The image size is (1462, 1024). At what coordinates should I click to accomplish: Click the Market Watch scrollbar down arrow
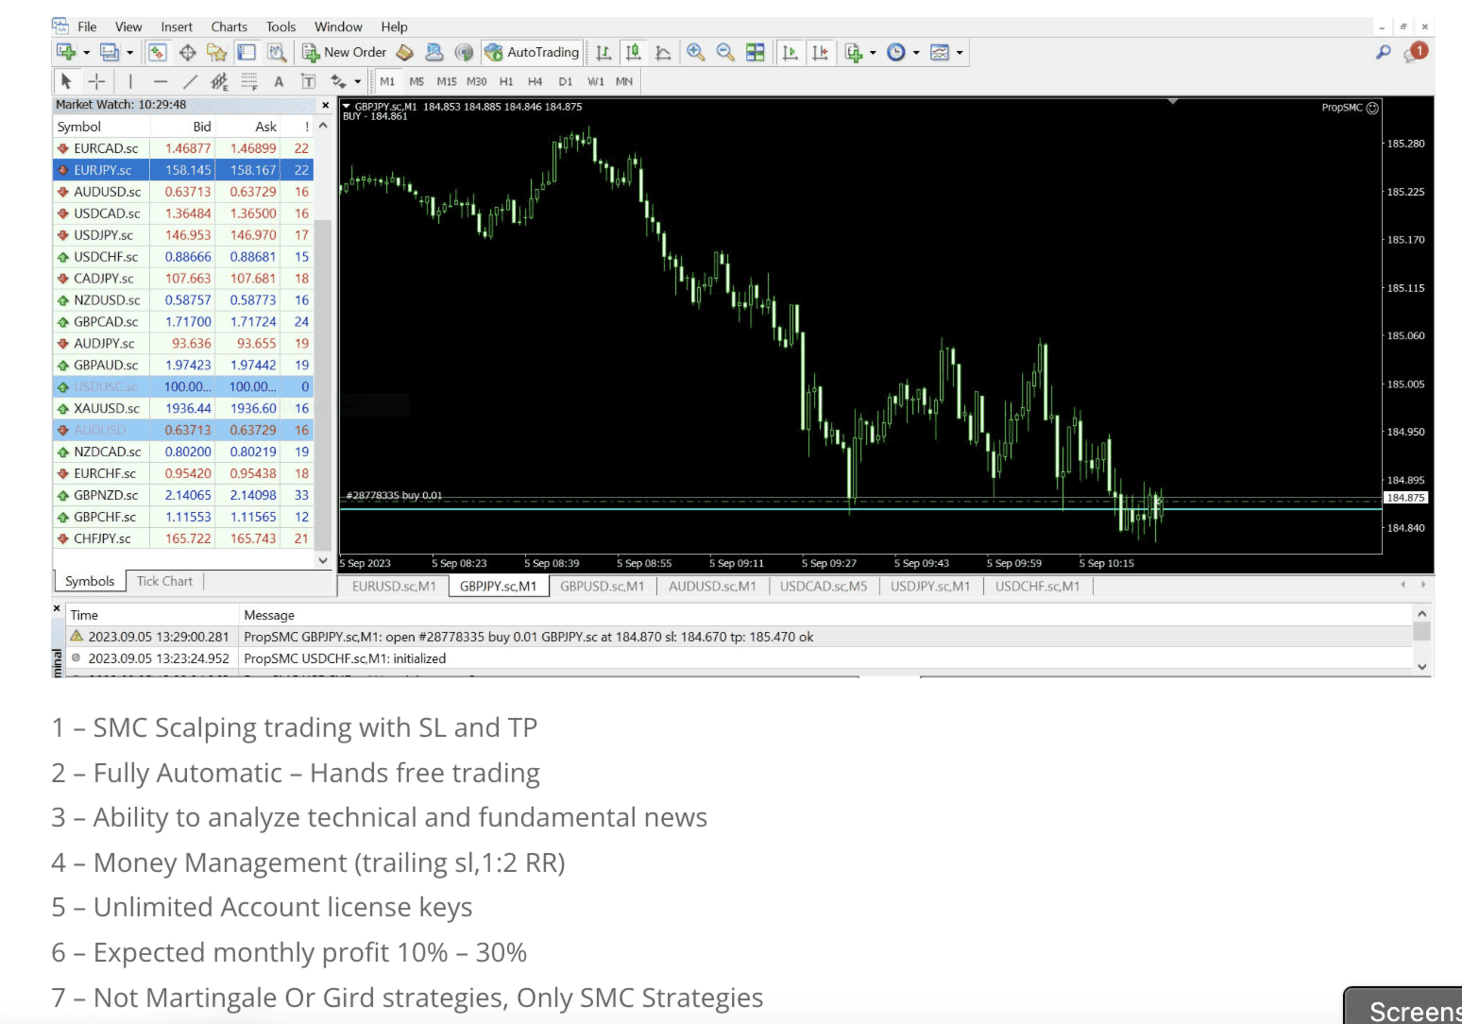[x=323, y=561]
